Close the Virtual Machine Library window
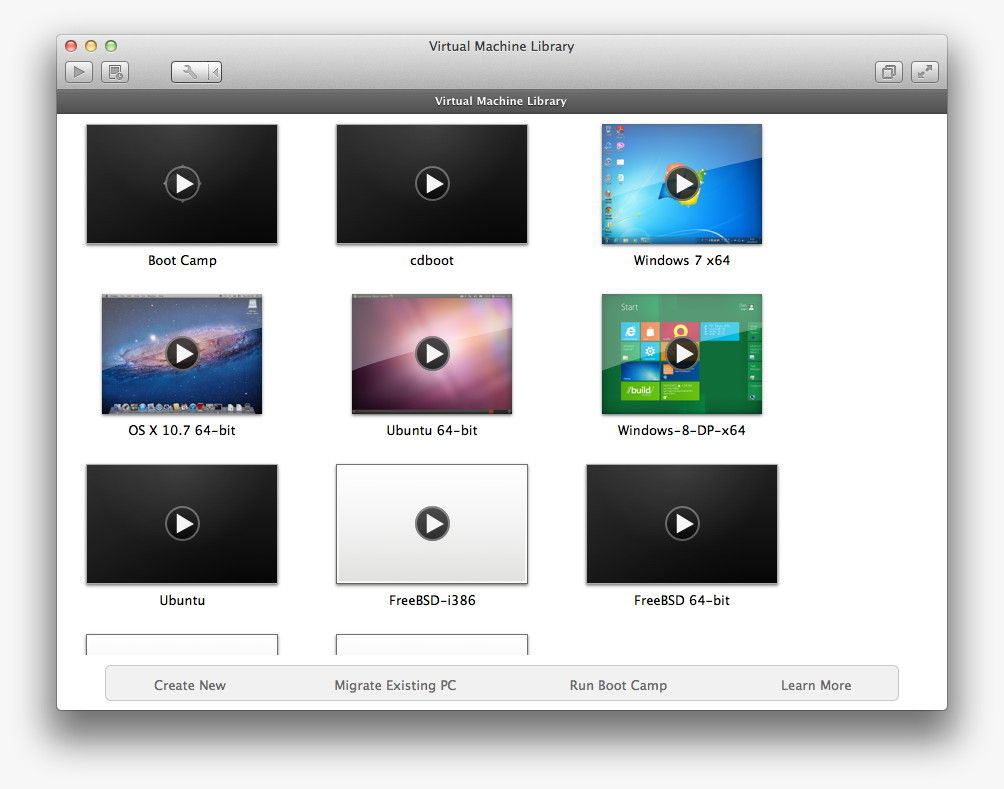 coord(71,46)
